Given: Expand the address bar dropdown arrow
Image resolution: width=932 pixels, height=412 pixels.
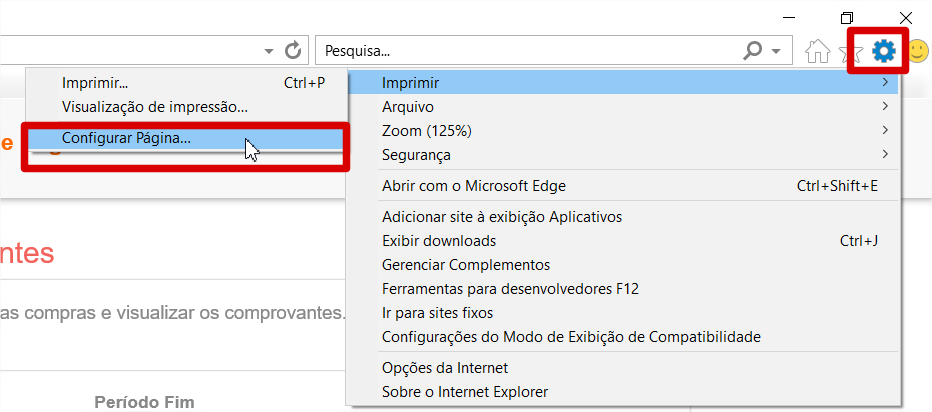Looking at the screenshot, I should (x=270, y=52).
